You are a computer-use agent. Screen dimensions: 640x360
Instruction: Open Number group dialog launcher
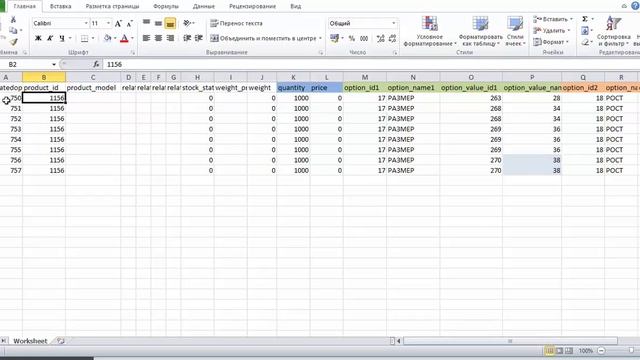pyautogui.click(x=395, y=53)
